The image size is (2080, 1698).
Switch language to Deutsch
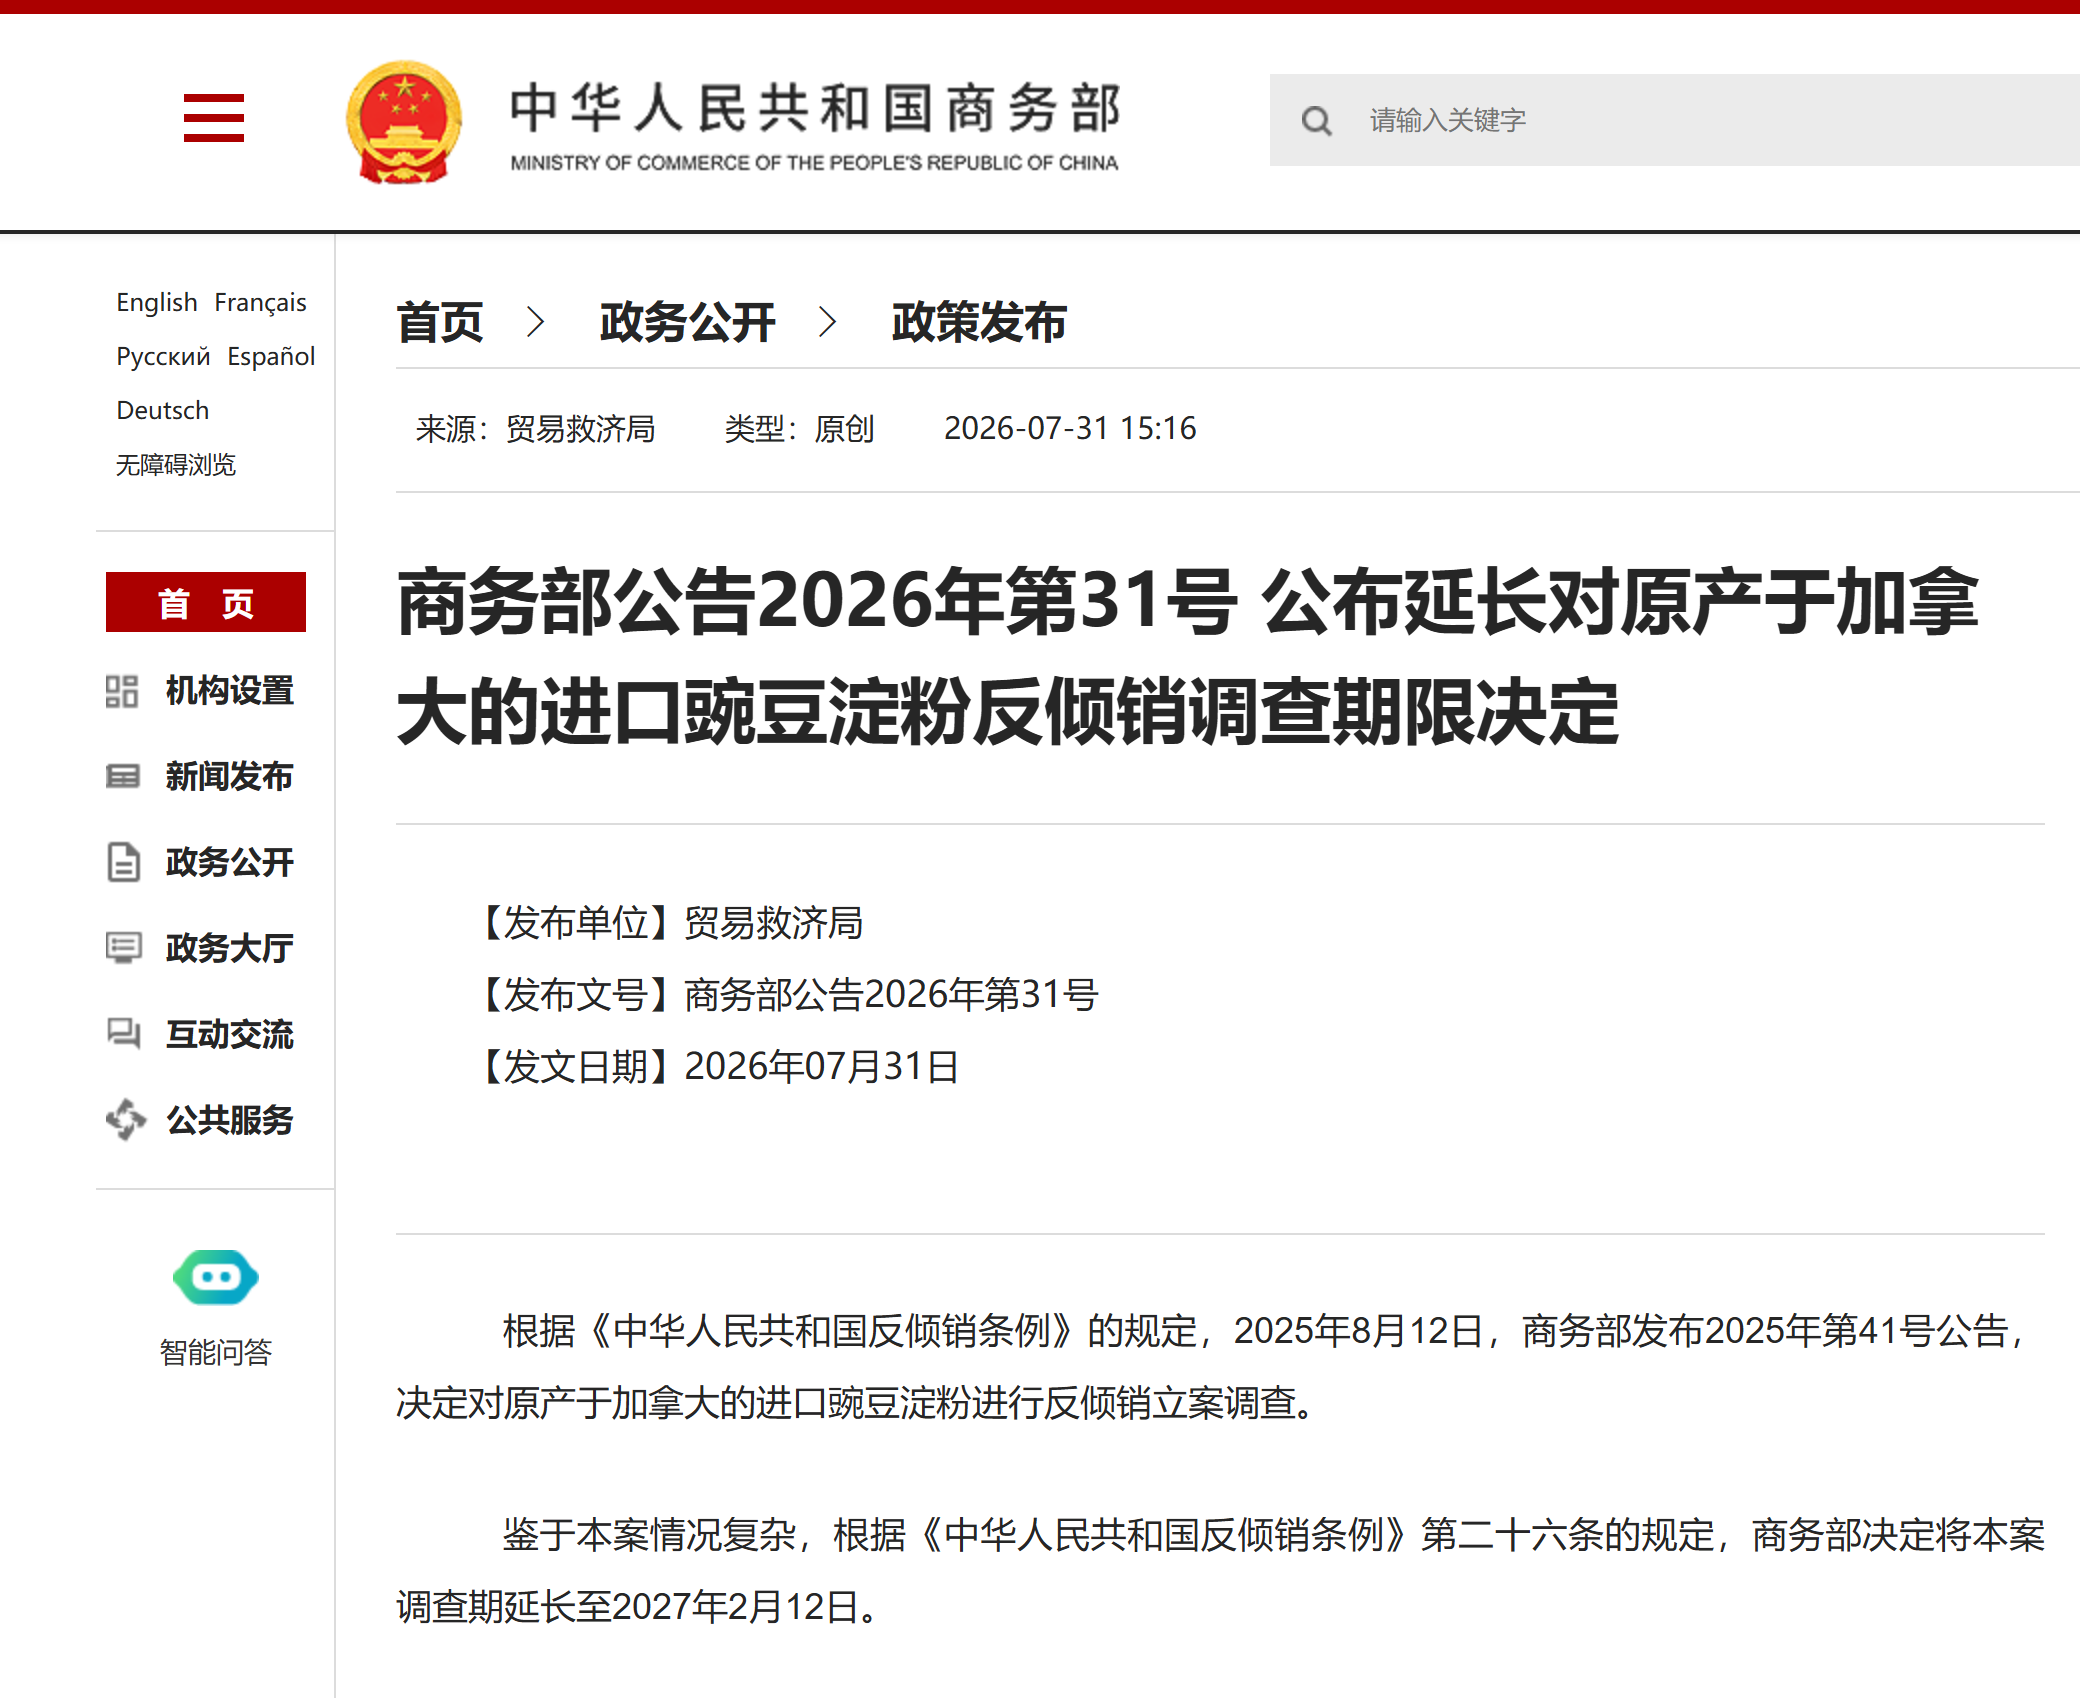coord(163,410)
